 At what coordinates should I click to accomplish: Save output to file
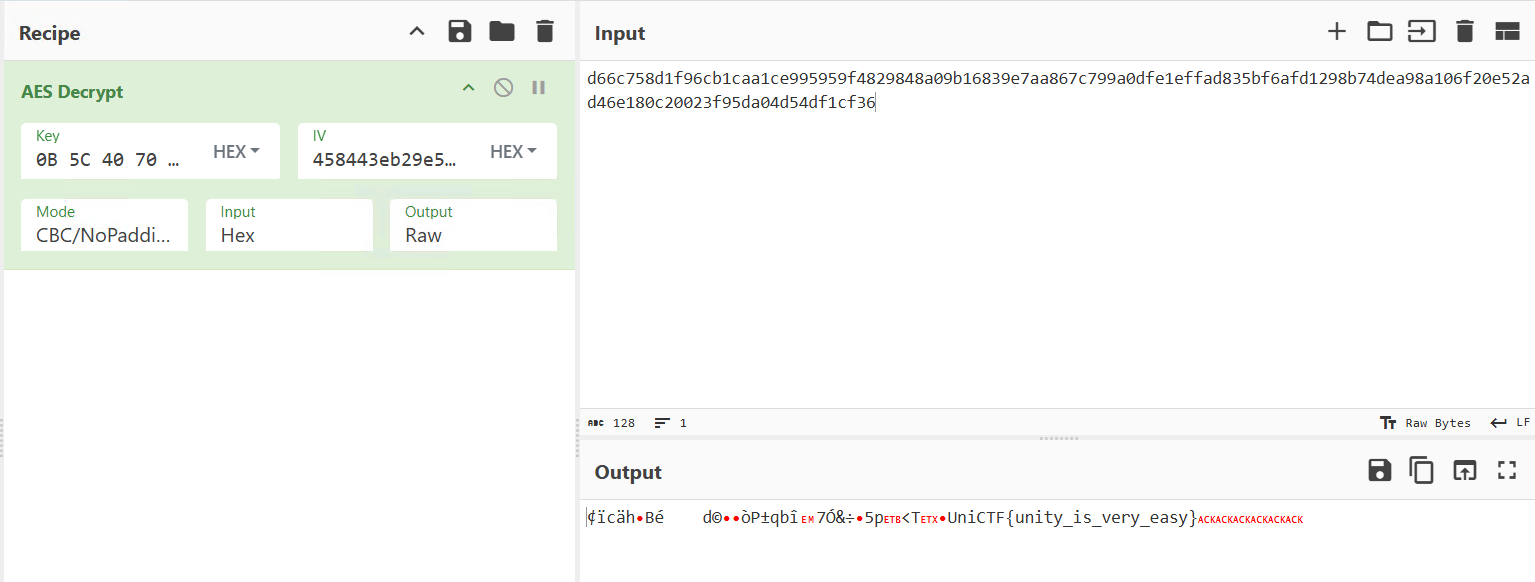pos(1379,471)
